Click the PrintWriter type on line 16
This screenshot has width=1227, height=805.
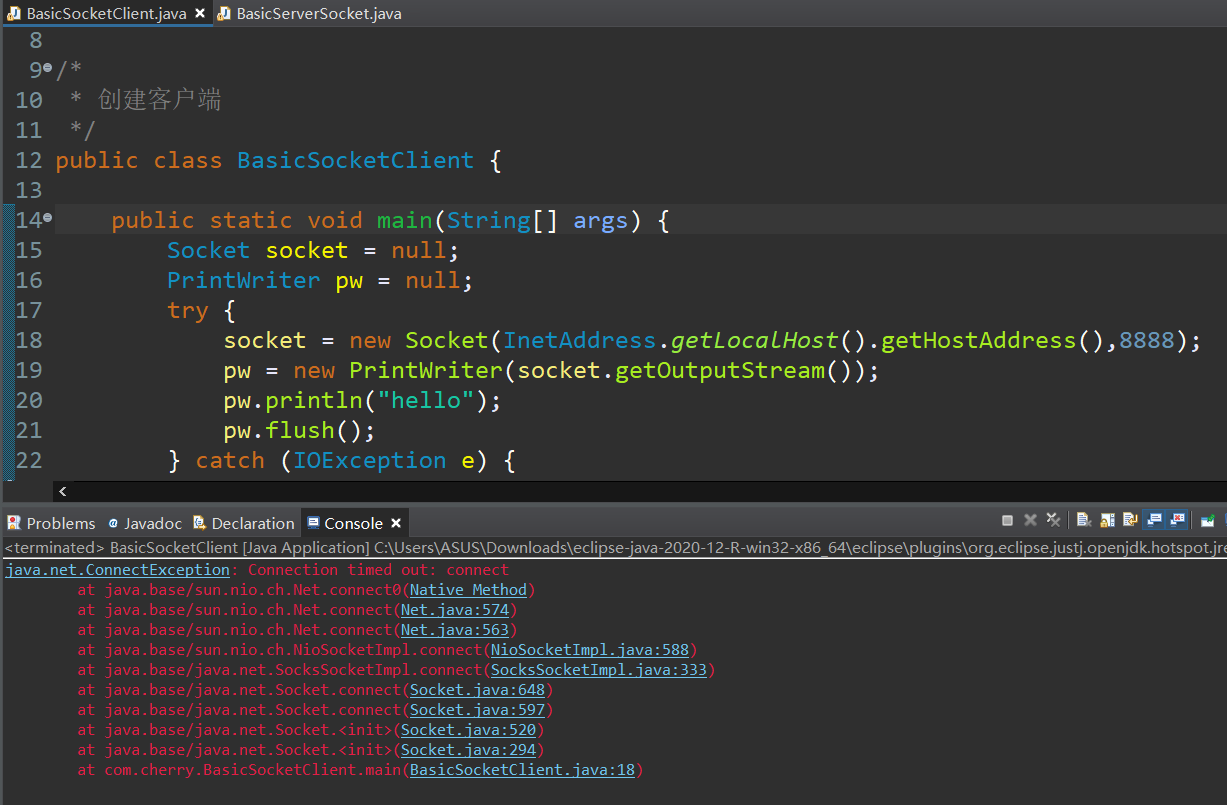[x=244, y=281]
